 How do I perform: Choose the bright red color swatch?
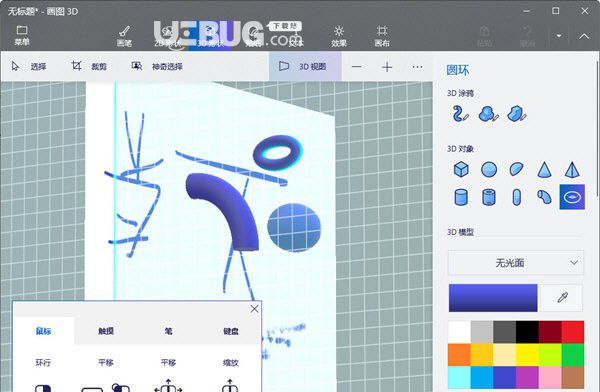(573, 332)
